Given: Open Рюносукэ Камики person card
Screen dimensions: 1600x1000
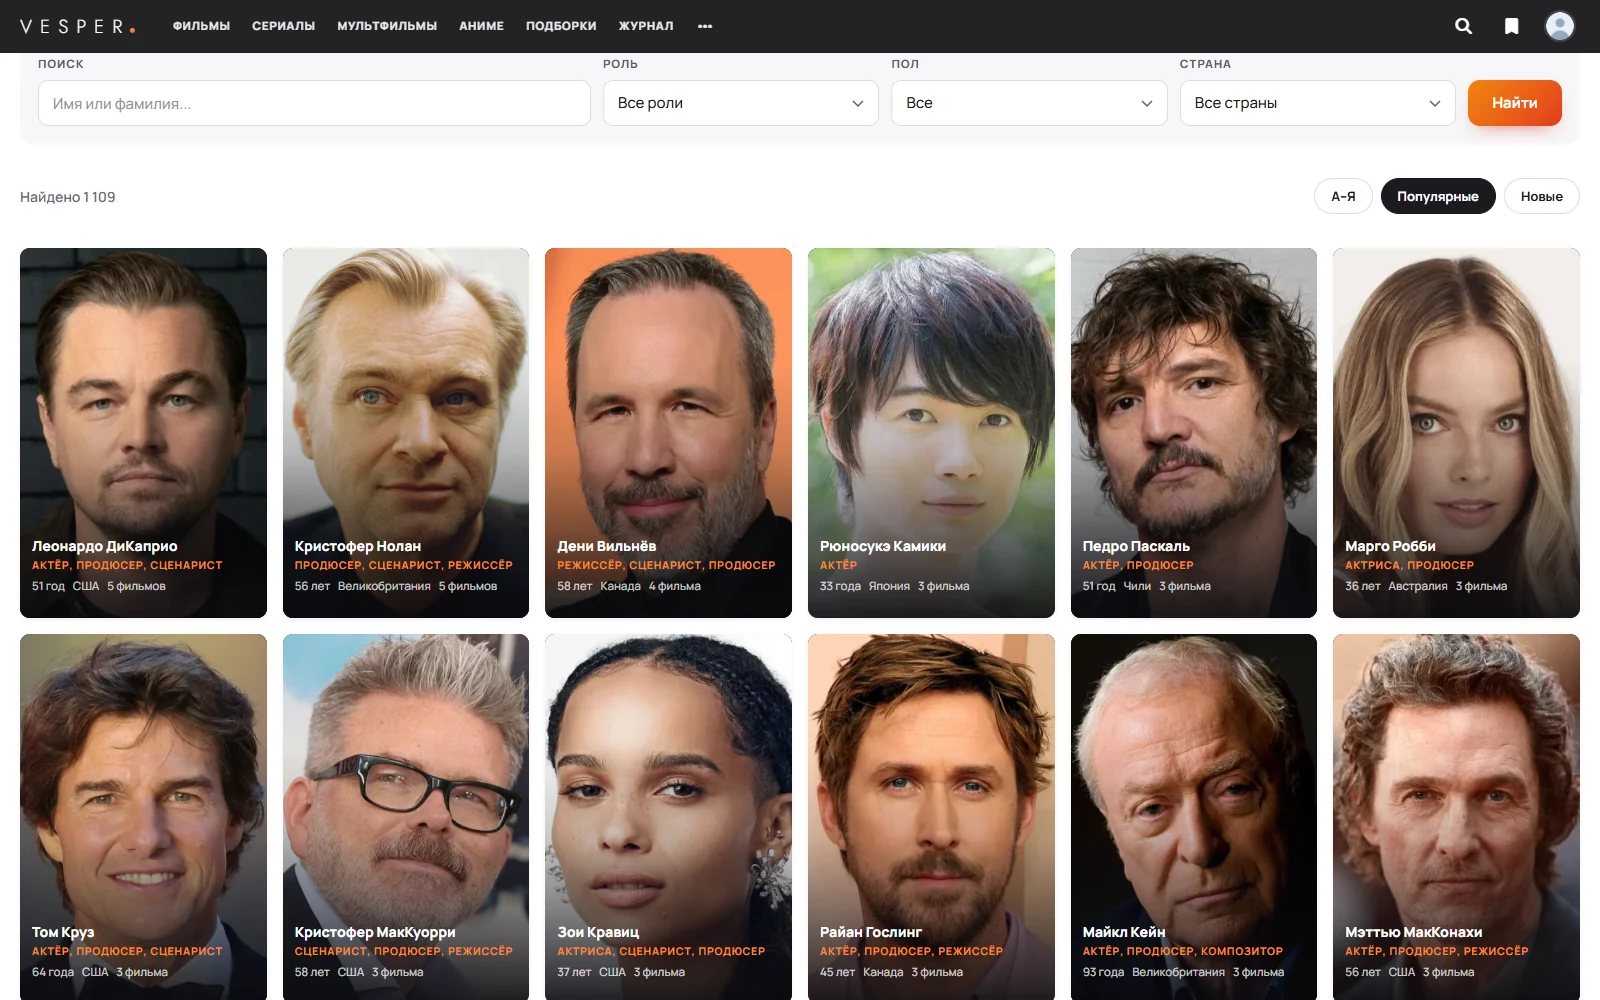Looking at the screenshot, I should coord(931,433).
